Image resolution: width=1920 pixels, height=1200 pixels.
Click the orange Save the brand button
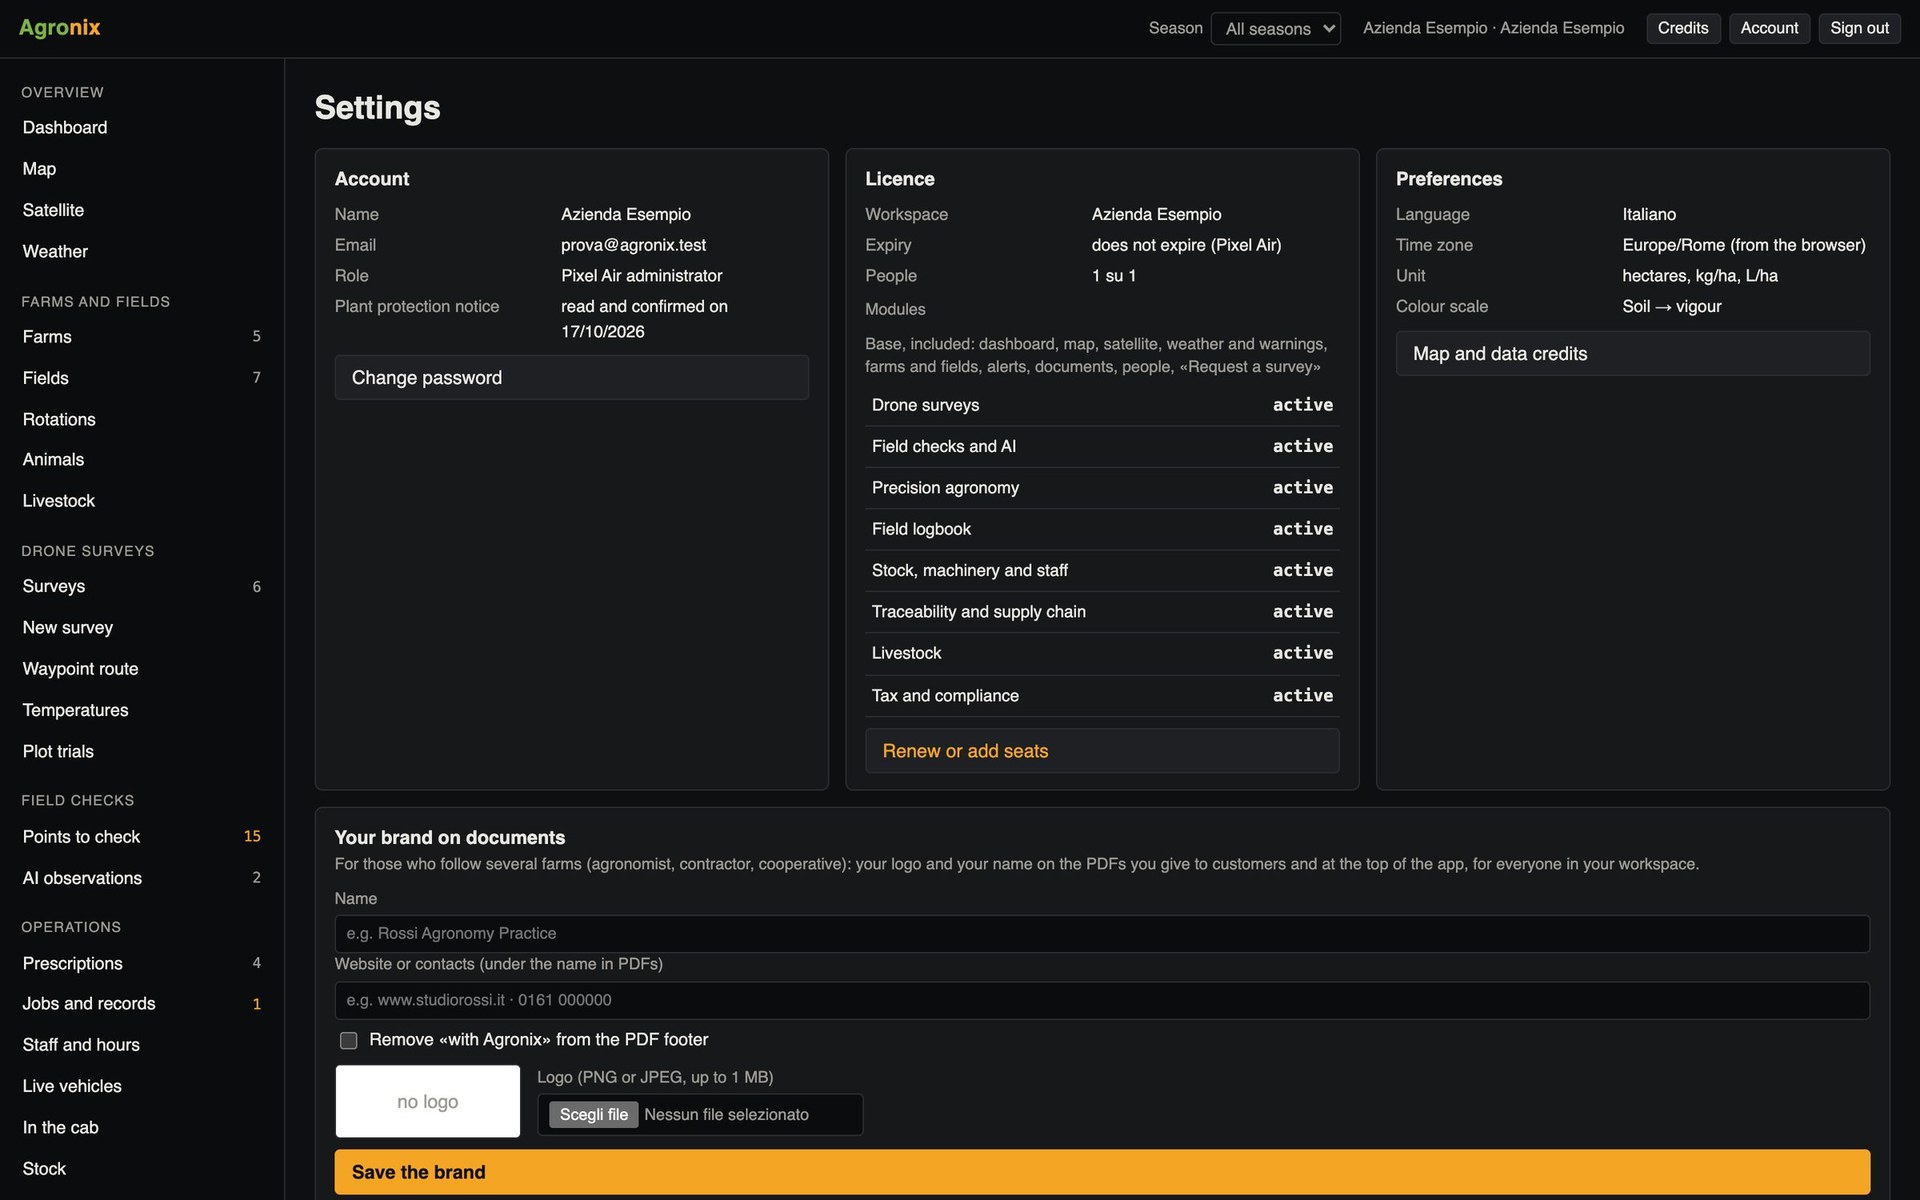[x=1102, y=1172]
